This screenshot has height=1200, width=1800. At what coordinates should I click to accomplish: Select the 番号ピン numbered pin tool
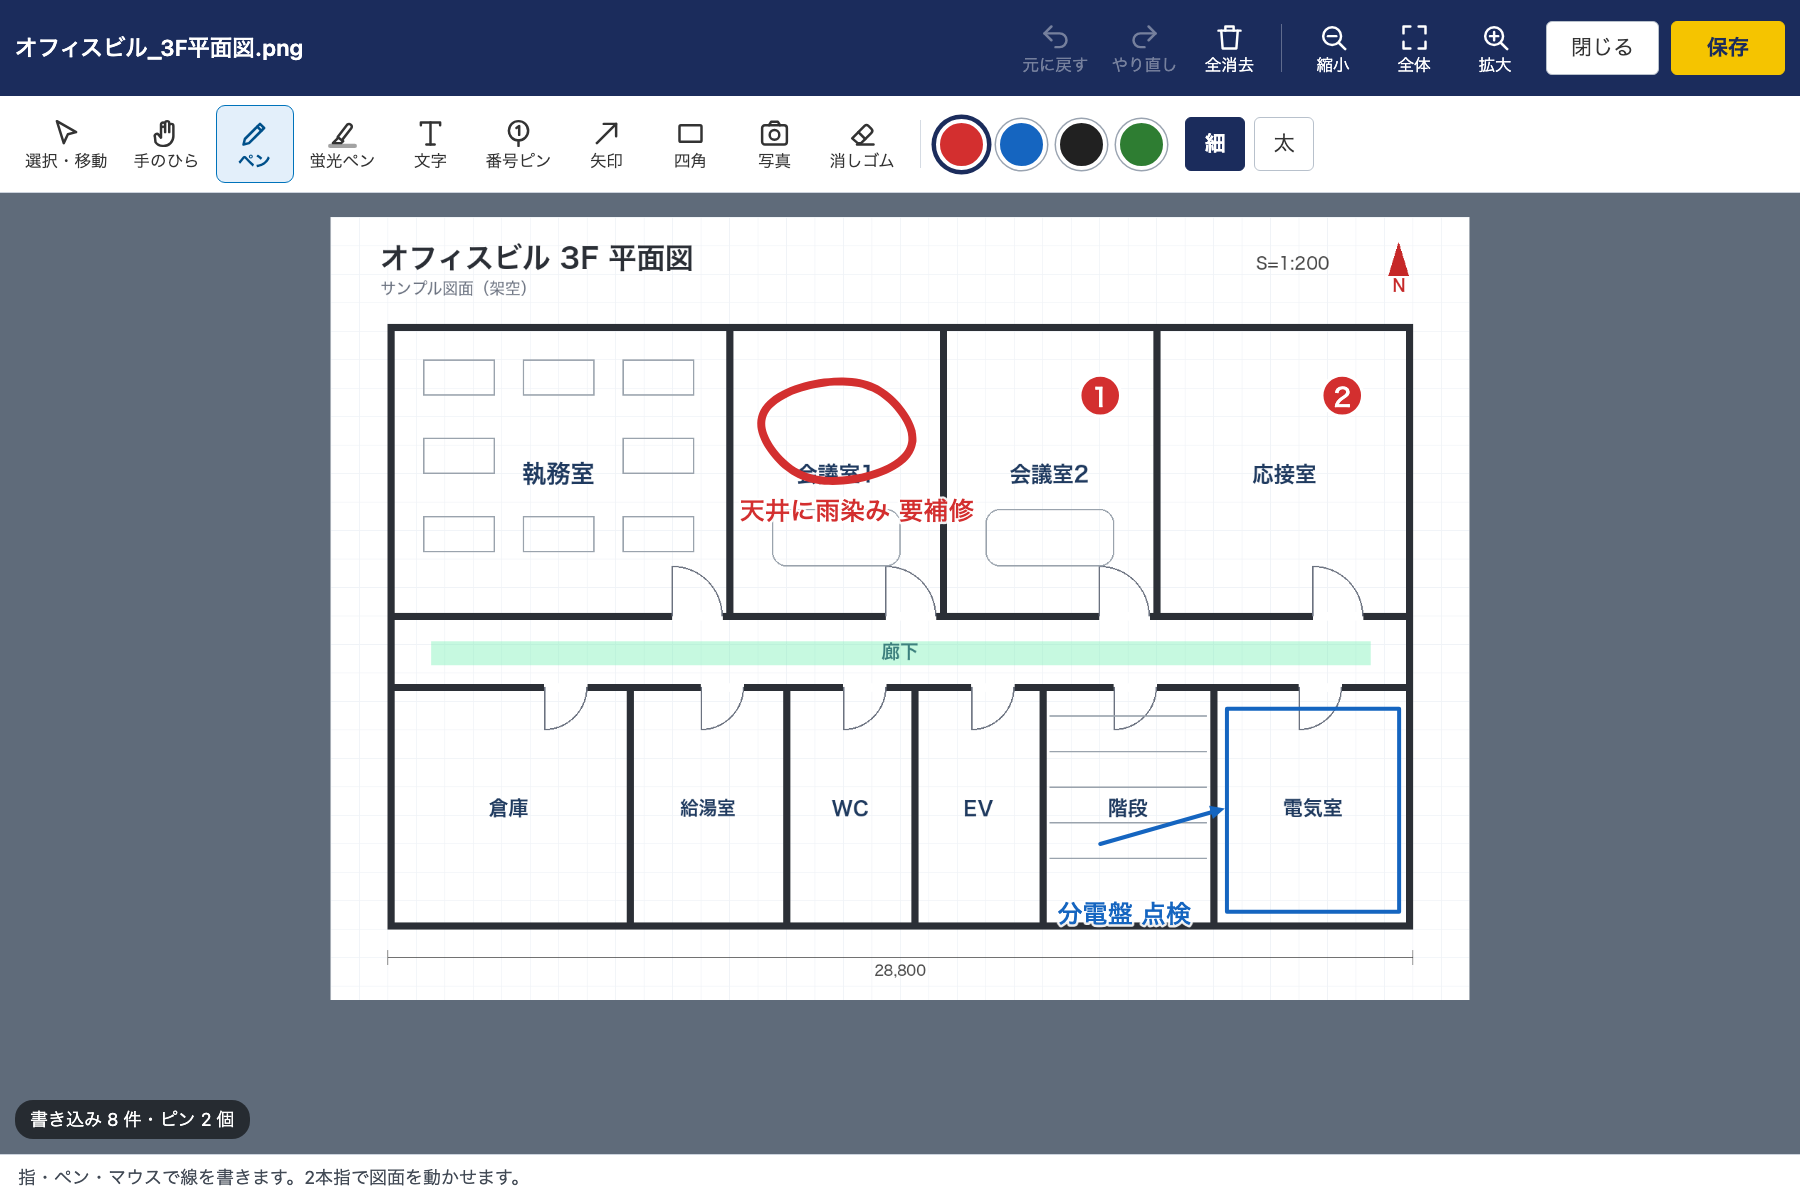tap(518, 144)
